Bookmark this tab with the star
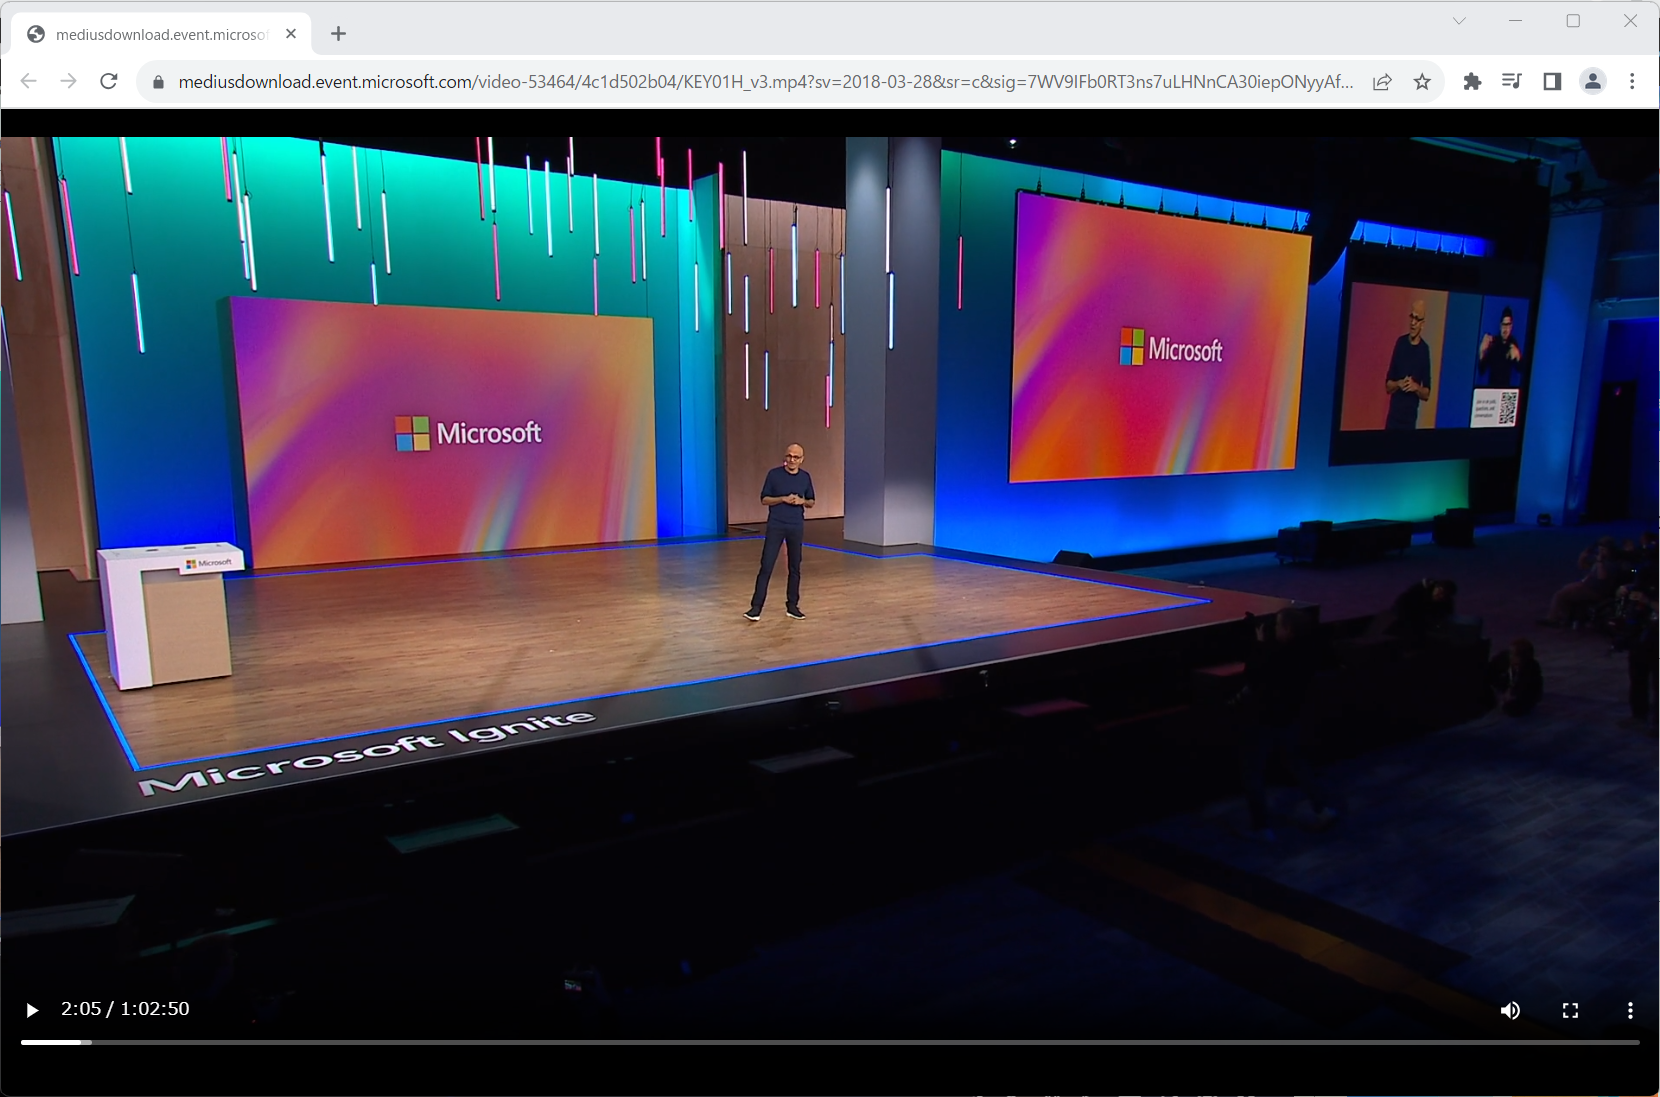 click(x=1422, y=82)
